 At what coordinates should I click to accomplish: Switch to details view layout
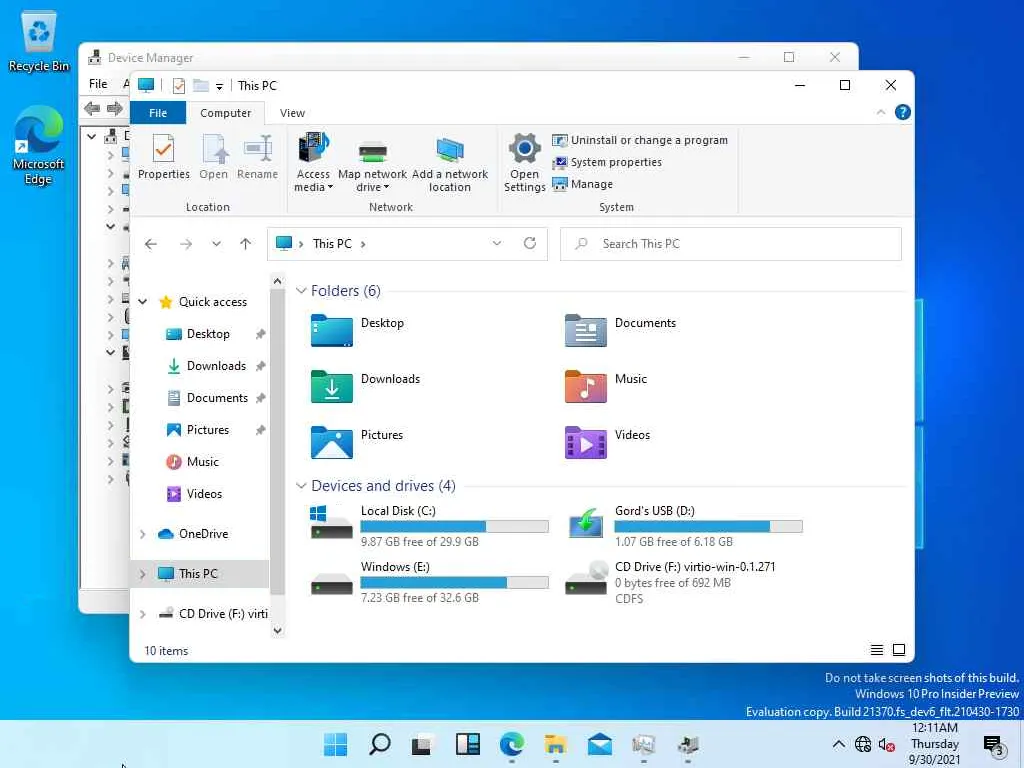coord(876,650)
